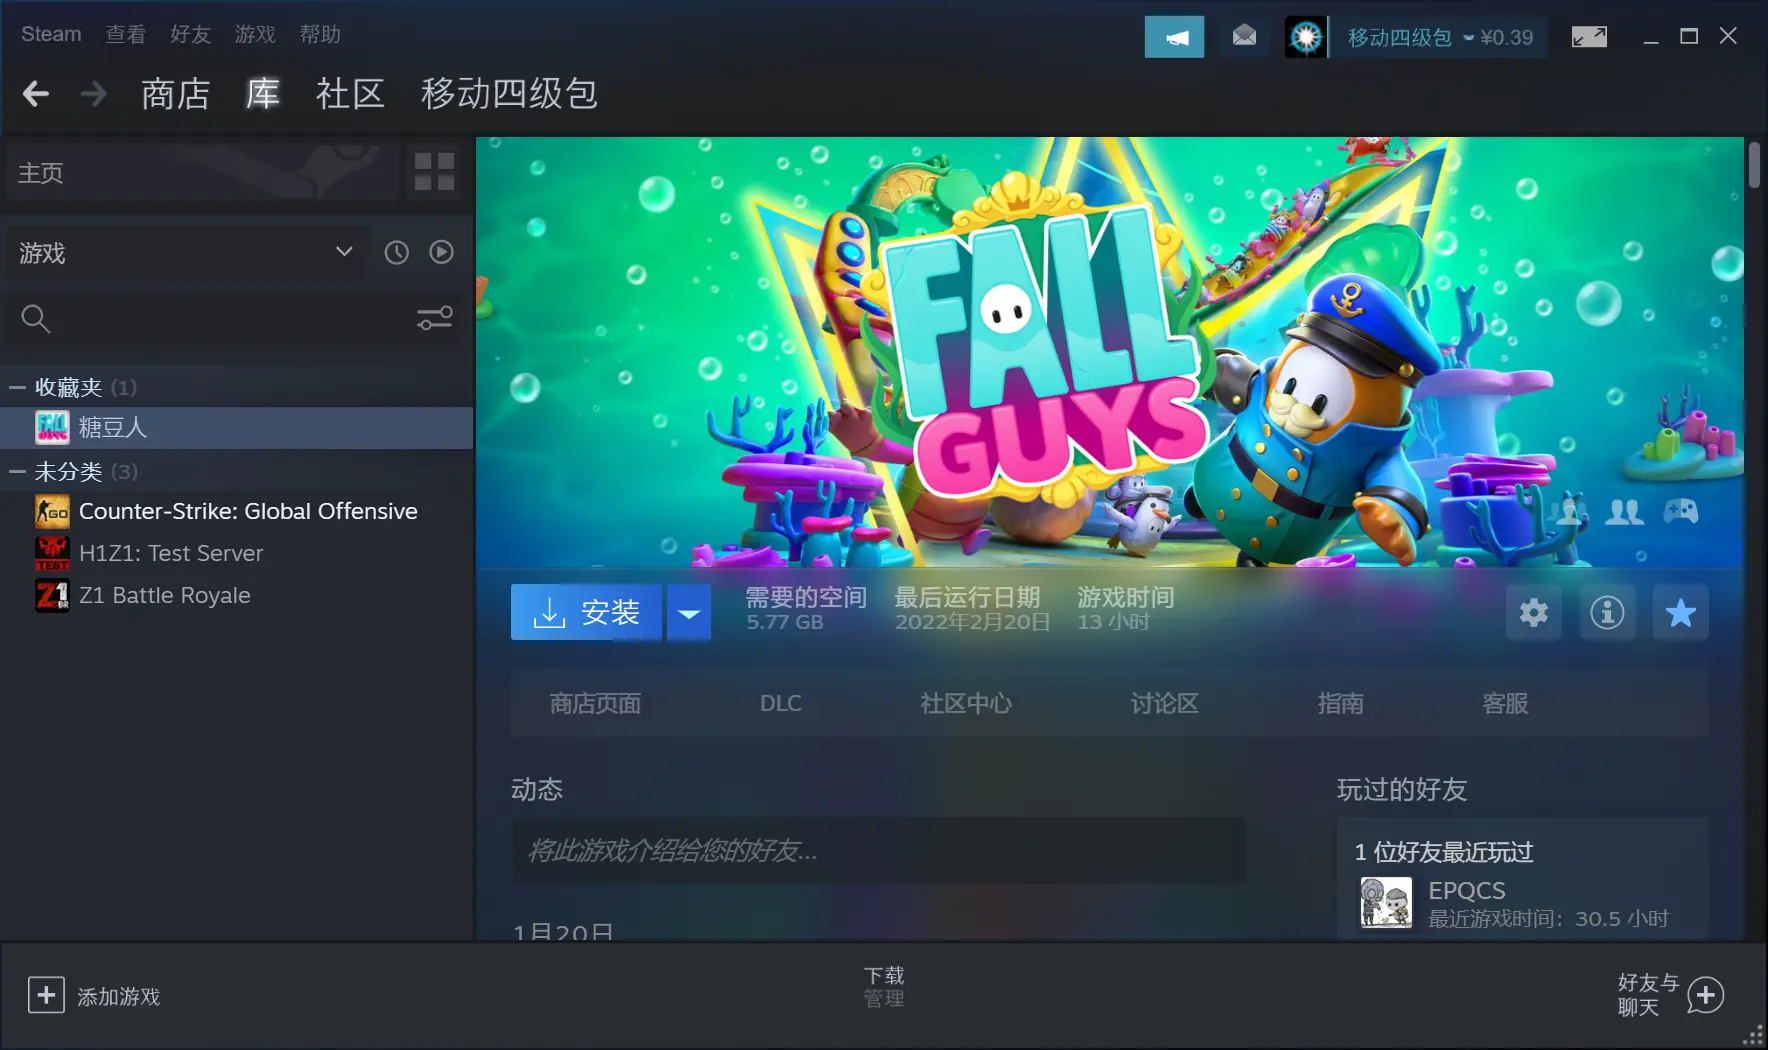Click the activity post input field
The width and height of the screenshot is (1768, 1050).
[878, 851]
